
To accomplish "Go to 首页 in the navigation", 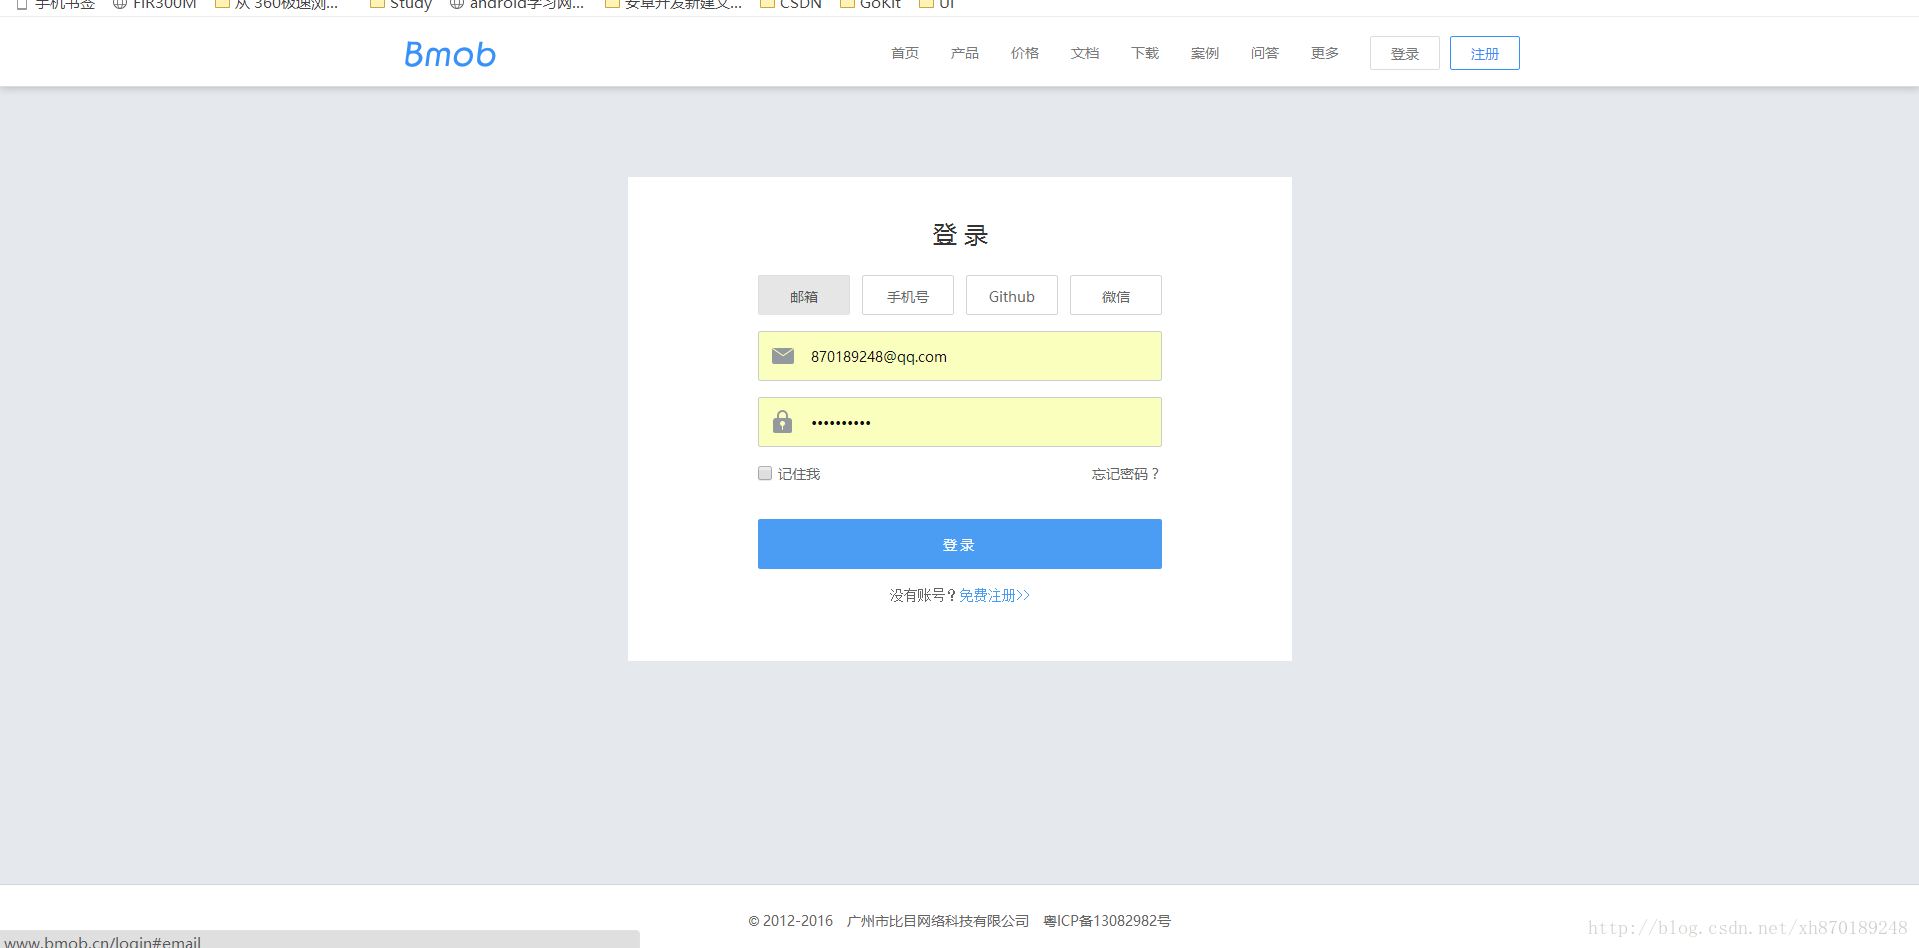I will (905, 53).
